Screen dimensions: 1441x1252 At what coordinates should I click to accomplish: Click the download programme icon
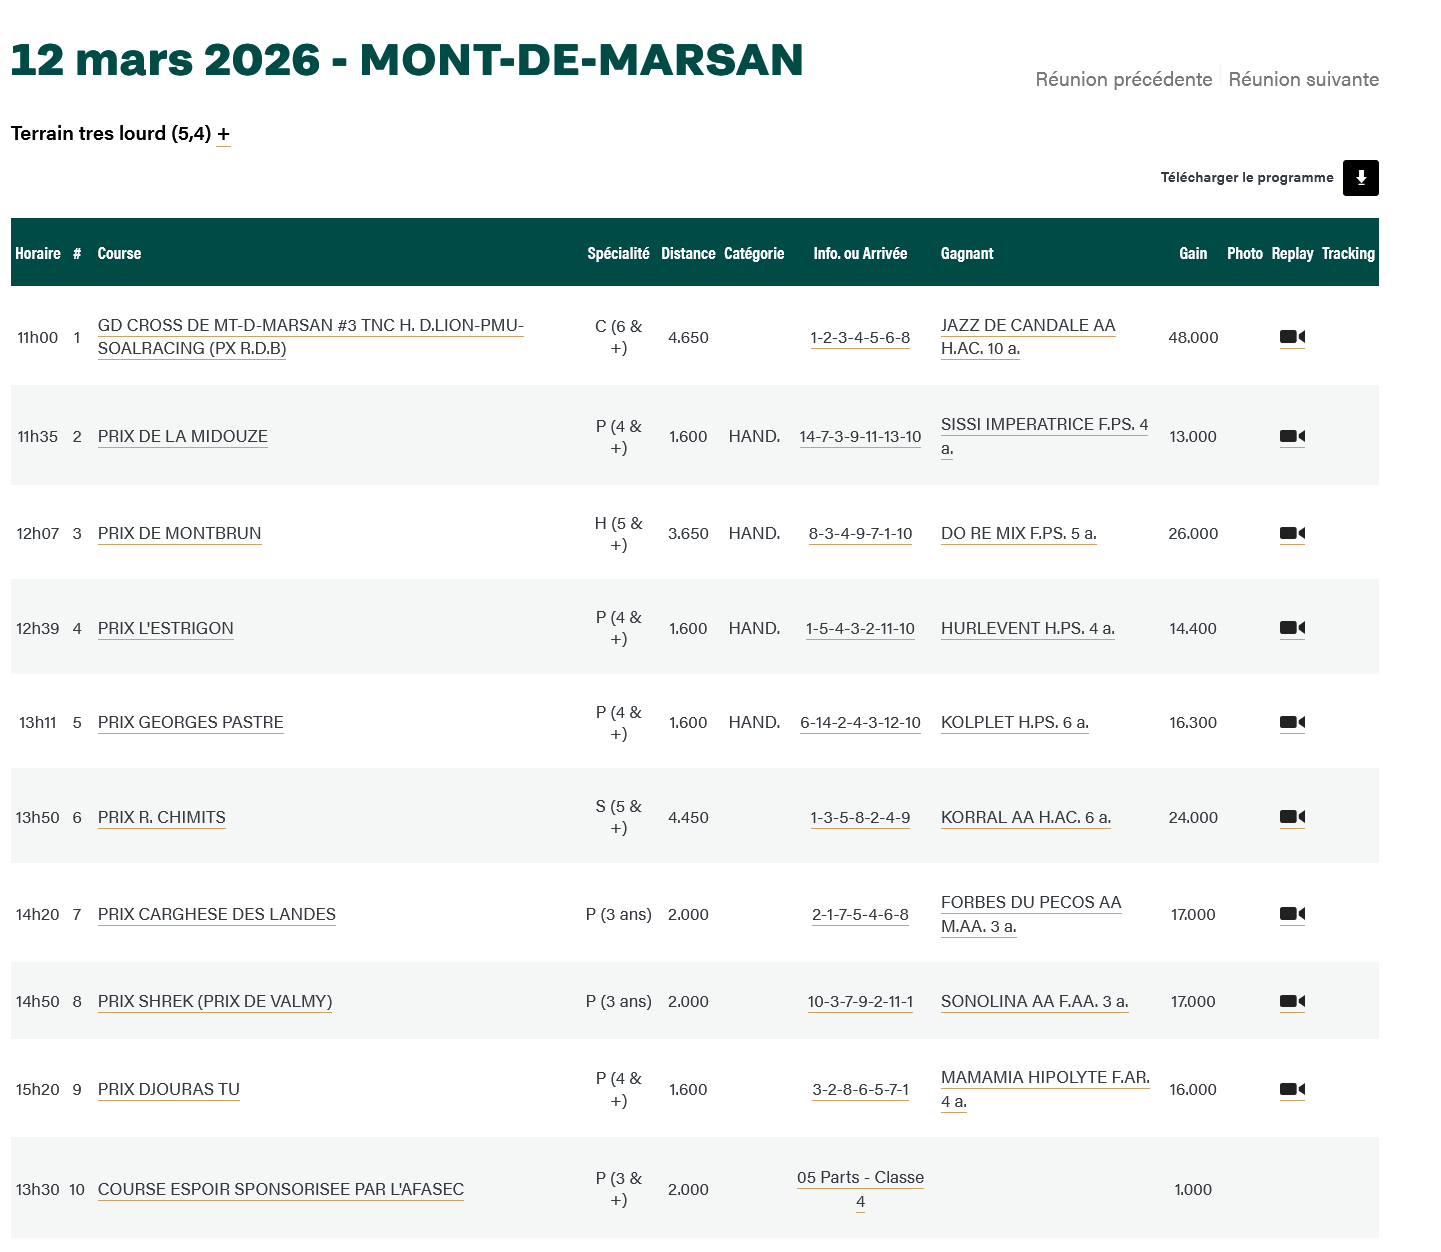click(x=1360, y=178)
